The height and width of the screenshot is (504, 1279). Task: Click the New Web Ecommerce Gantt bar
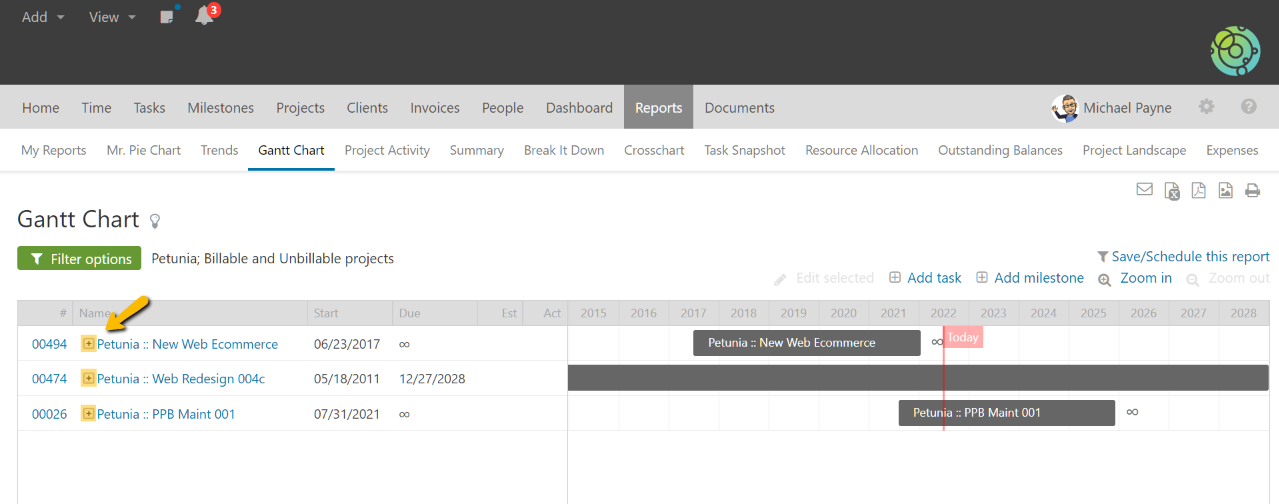click(806, 343)
